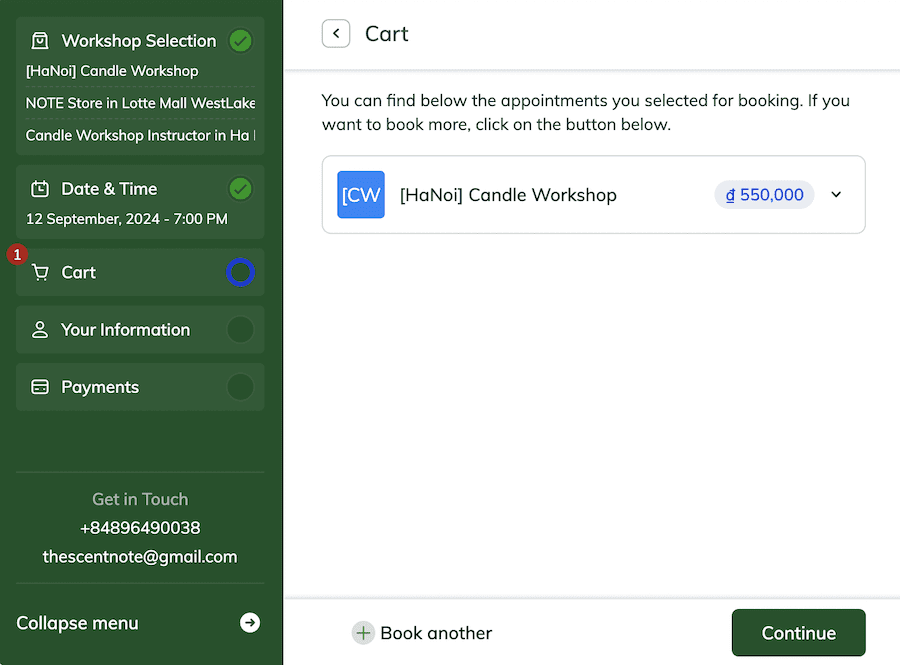The image size is (900, 665).
Task: Click the calendar icon for Date & Time
Action: pyautogui.click(x=40, y=189)
